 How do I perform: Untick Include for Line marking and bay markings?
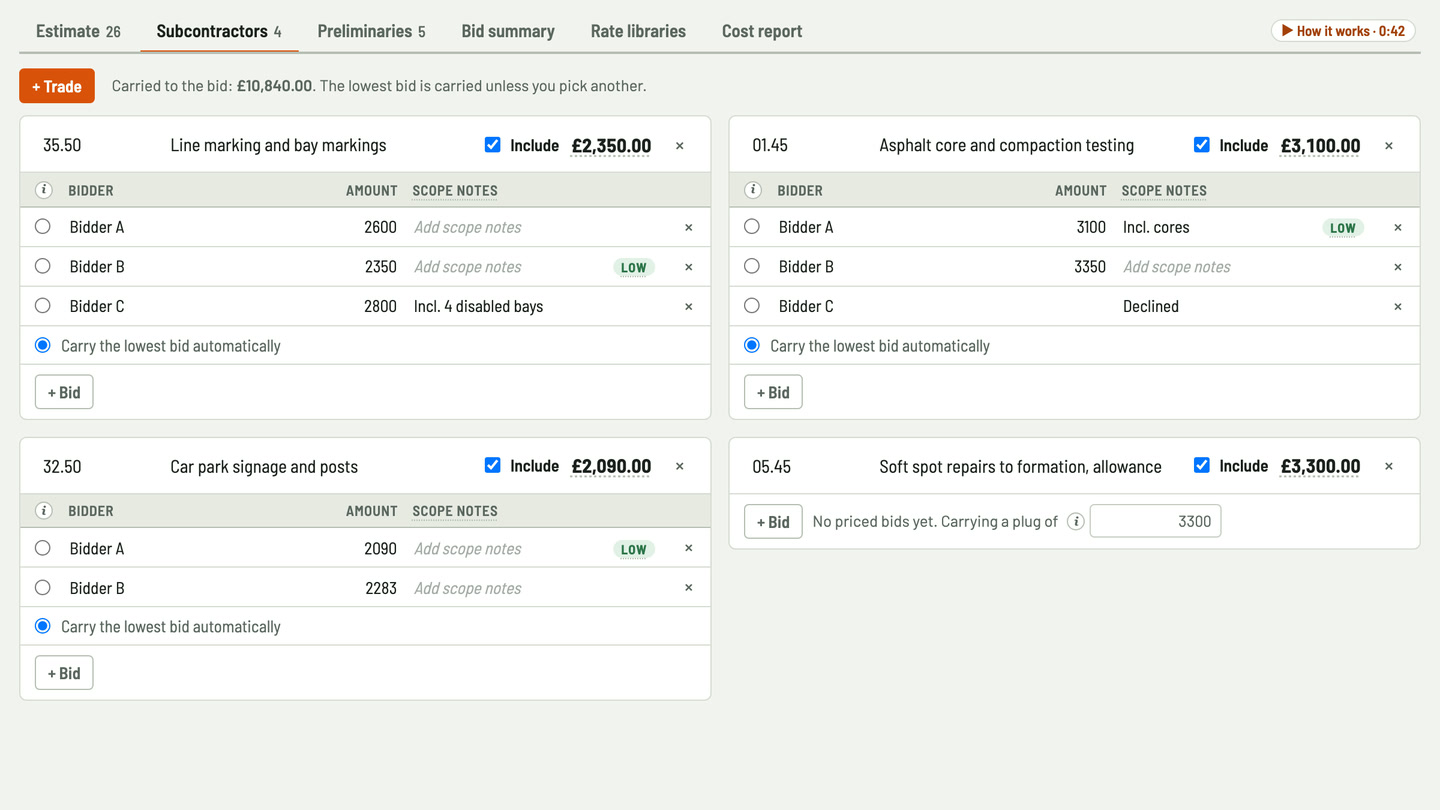492,145
